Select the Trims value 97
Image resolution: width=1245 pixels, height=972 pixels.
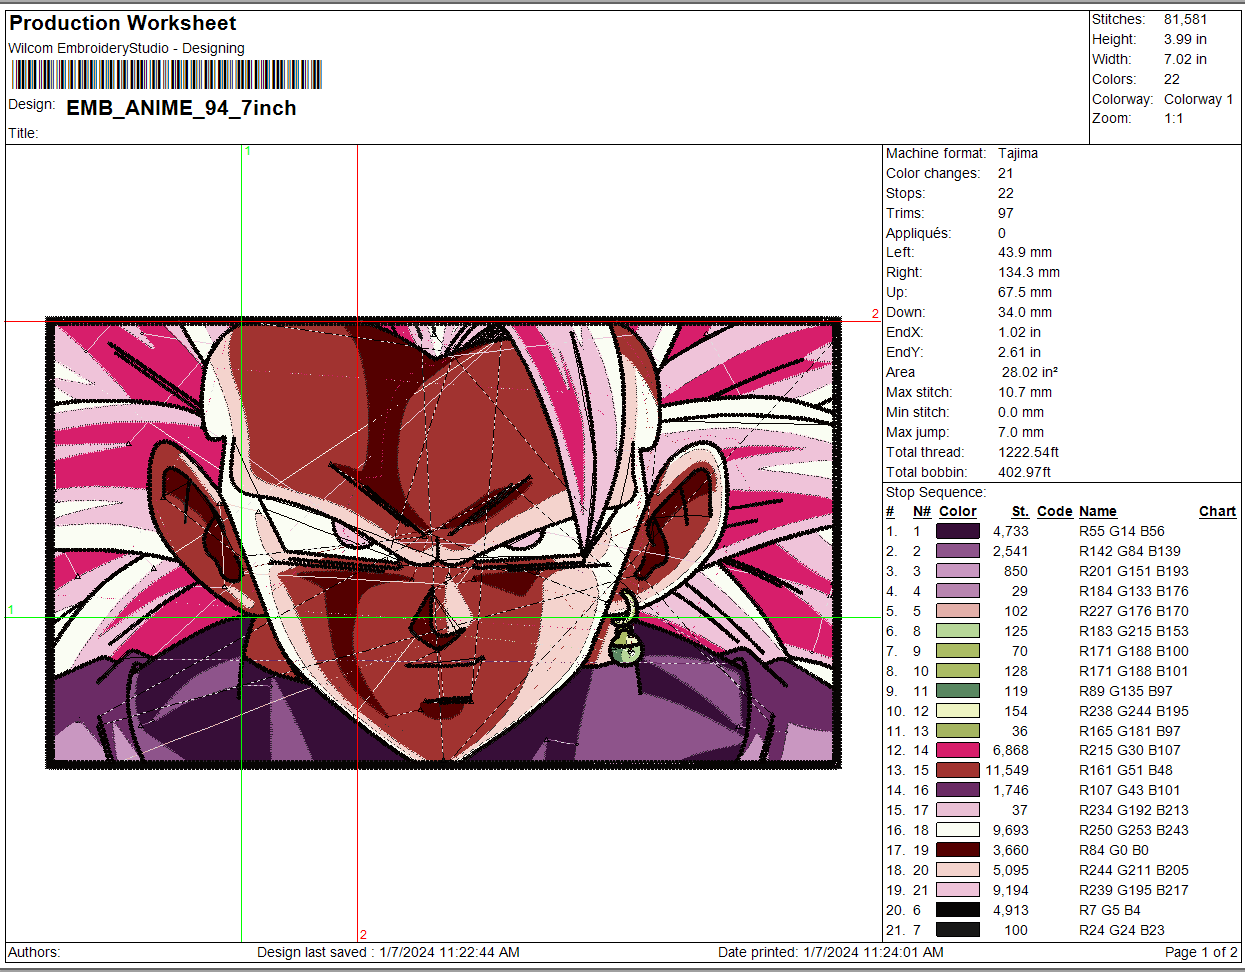1006,213
